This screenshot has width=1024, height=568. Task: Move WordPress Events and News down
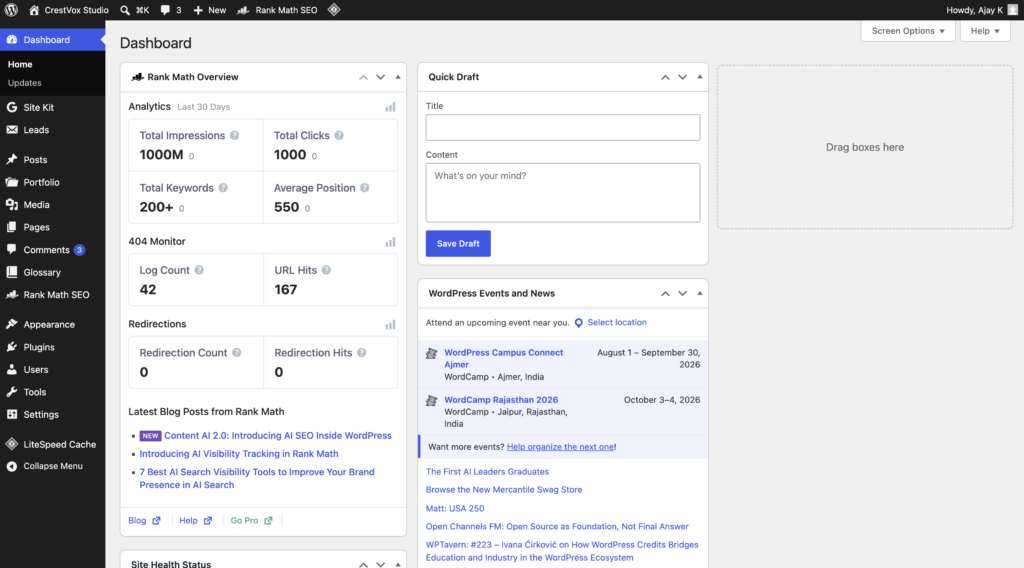[x=682, y=294]
